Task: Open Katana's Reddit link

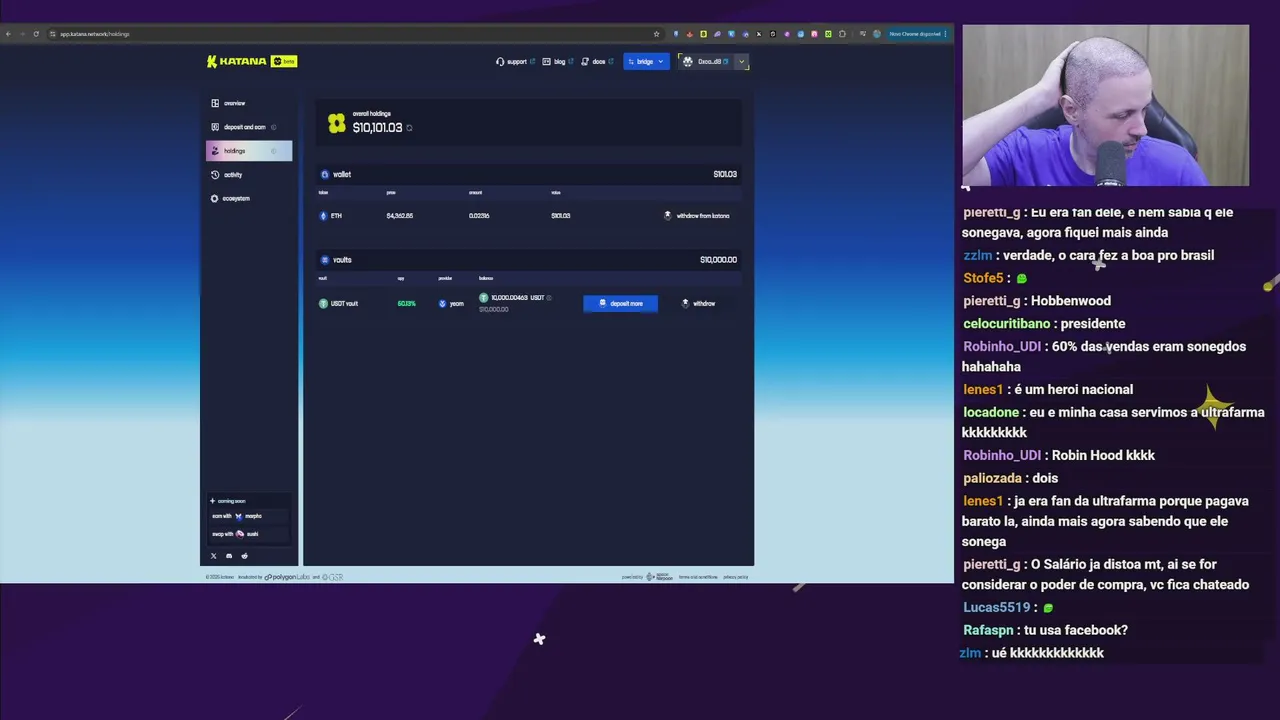Action: (244, 556)
